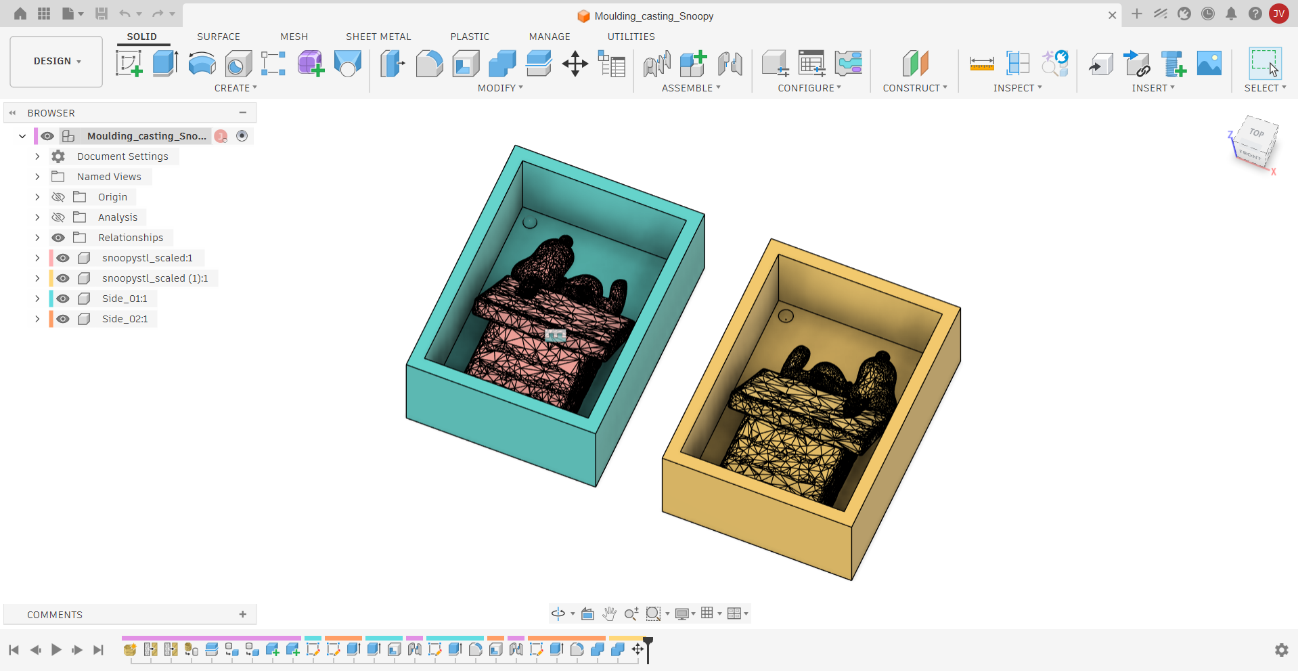Hide the snoopystl_scaled (1):1 component
The image size is (1298, 671).
pyautogui.click(x=63, y=278)
